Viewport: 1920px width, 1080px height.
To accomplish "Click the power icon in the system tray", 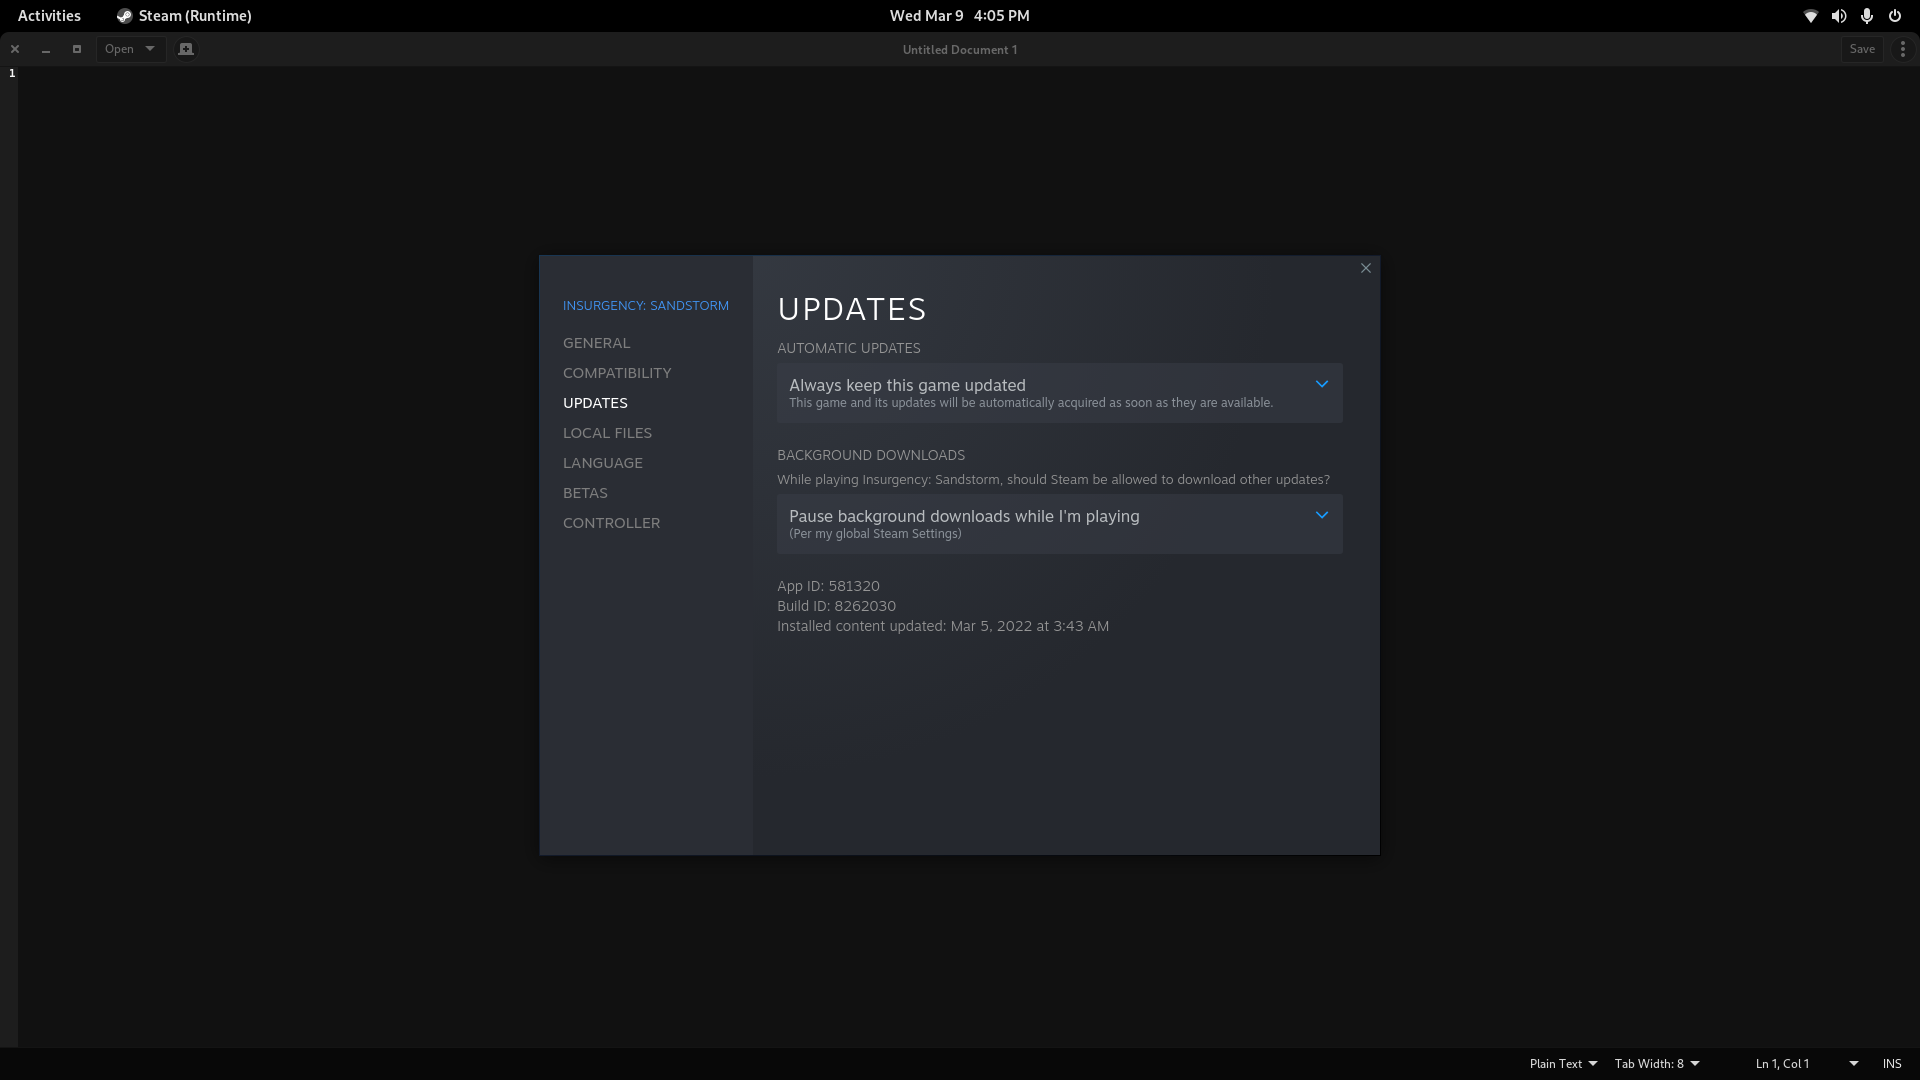I will click(1894, 15).
